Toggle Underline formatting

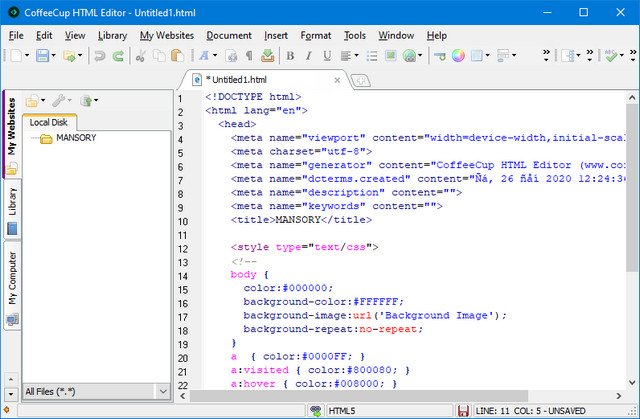pyautogui.click(x=327, y=56)
